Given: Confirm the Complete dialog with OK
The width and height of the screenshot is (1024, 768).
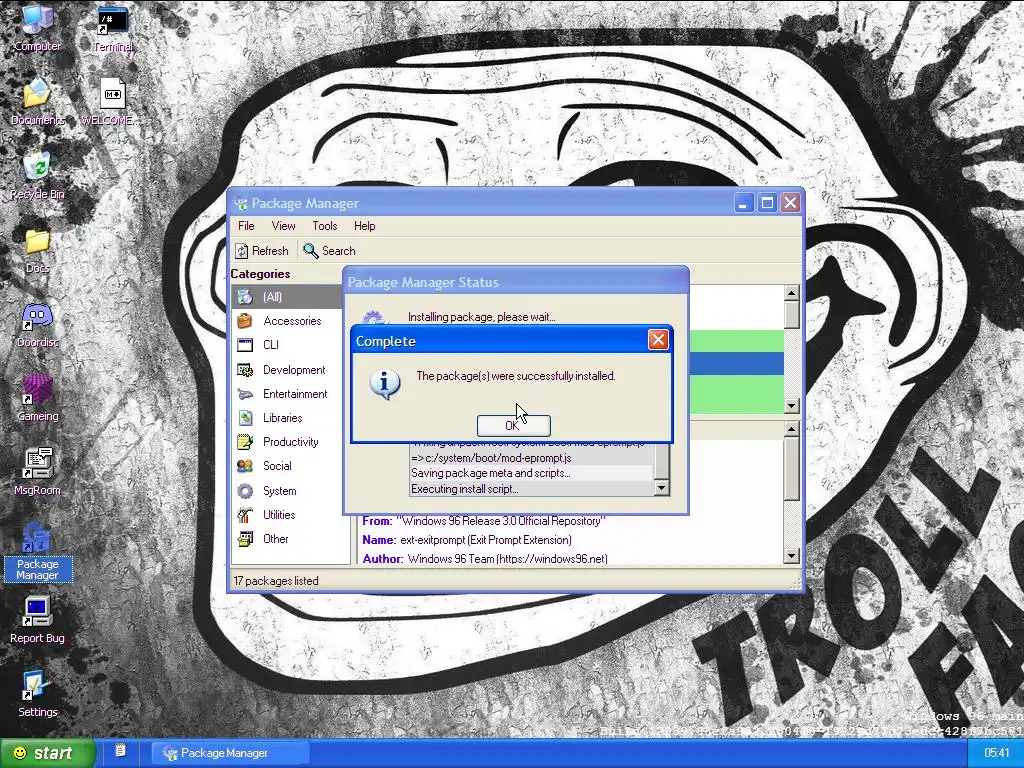Looking at the screenshot, I should [513, 426].
